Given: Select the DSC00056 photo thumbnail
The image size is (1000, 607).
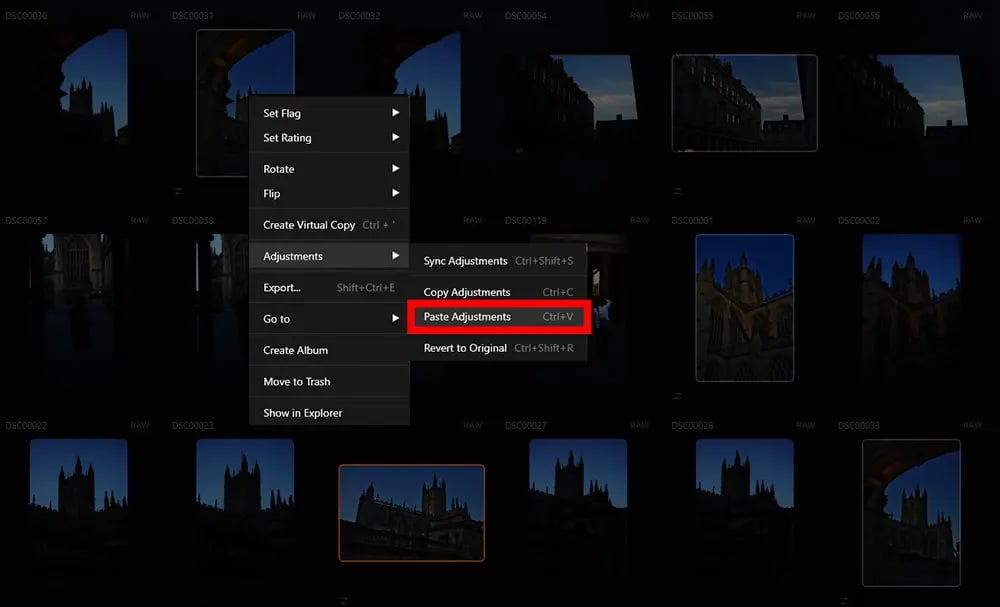Looking at the screenshot, I should coord(911,103).
